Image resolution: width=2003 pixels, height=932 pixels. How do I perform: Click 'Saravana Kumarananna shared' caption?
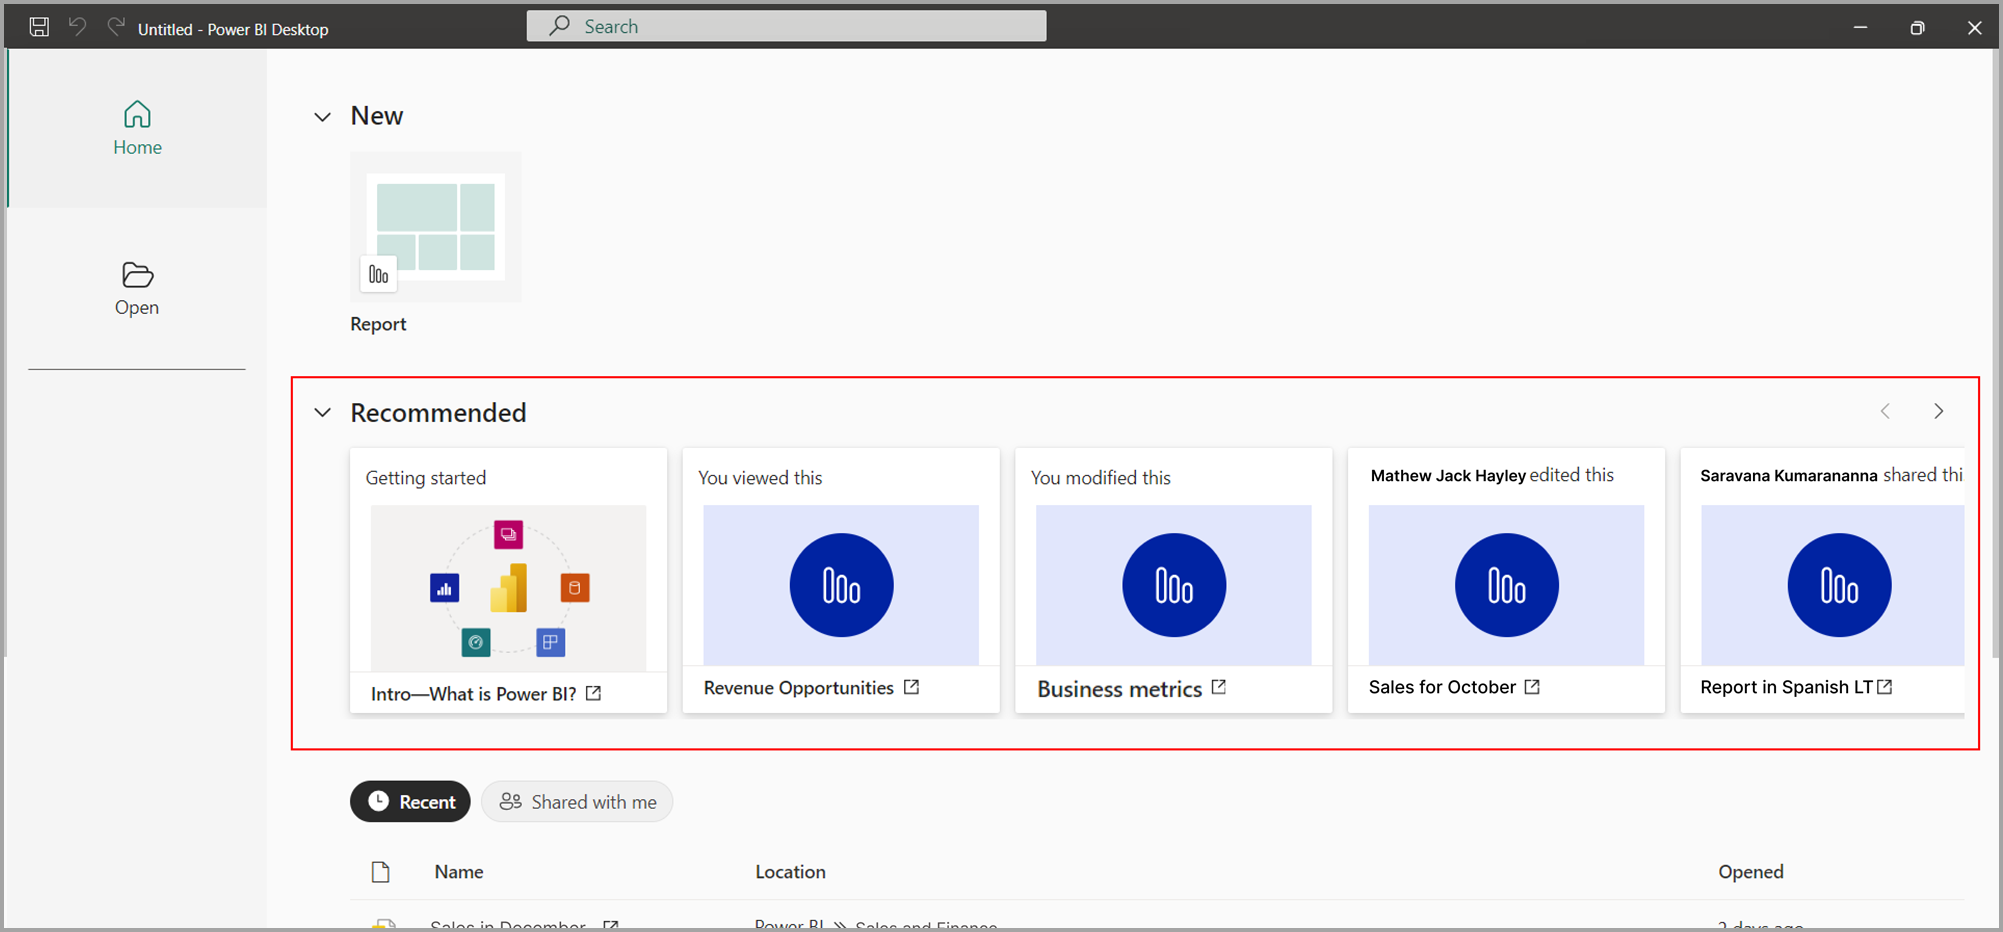click(x=1831, y=475)
